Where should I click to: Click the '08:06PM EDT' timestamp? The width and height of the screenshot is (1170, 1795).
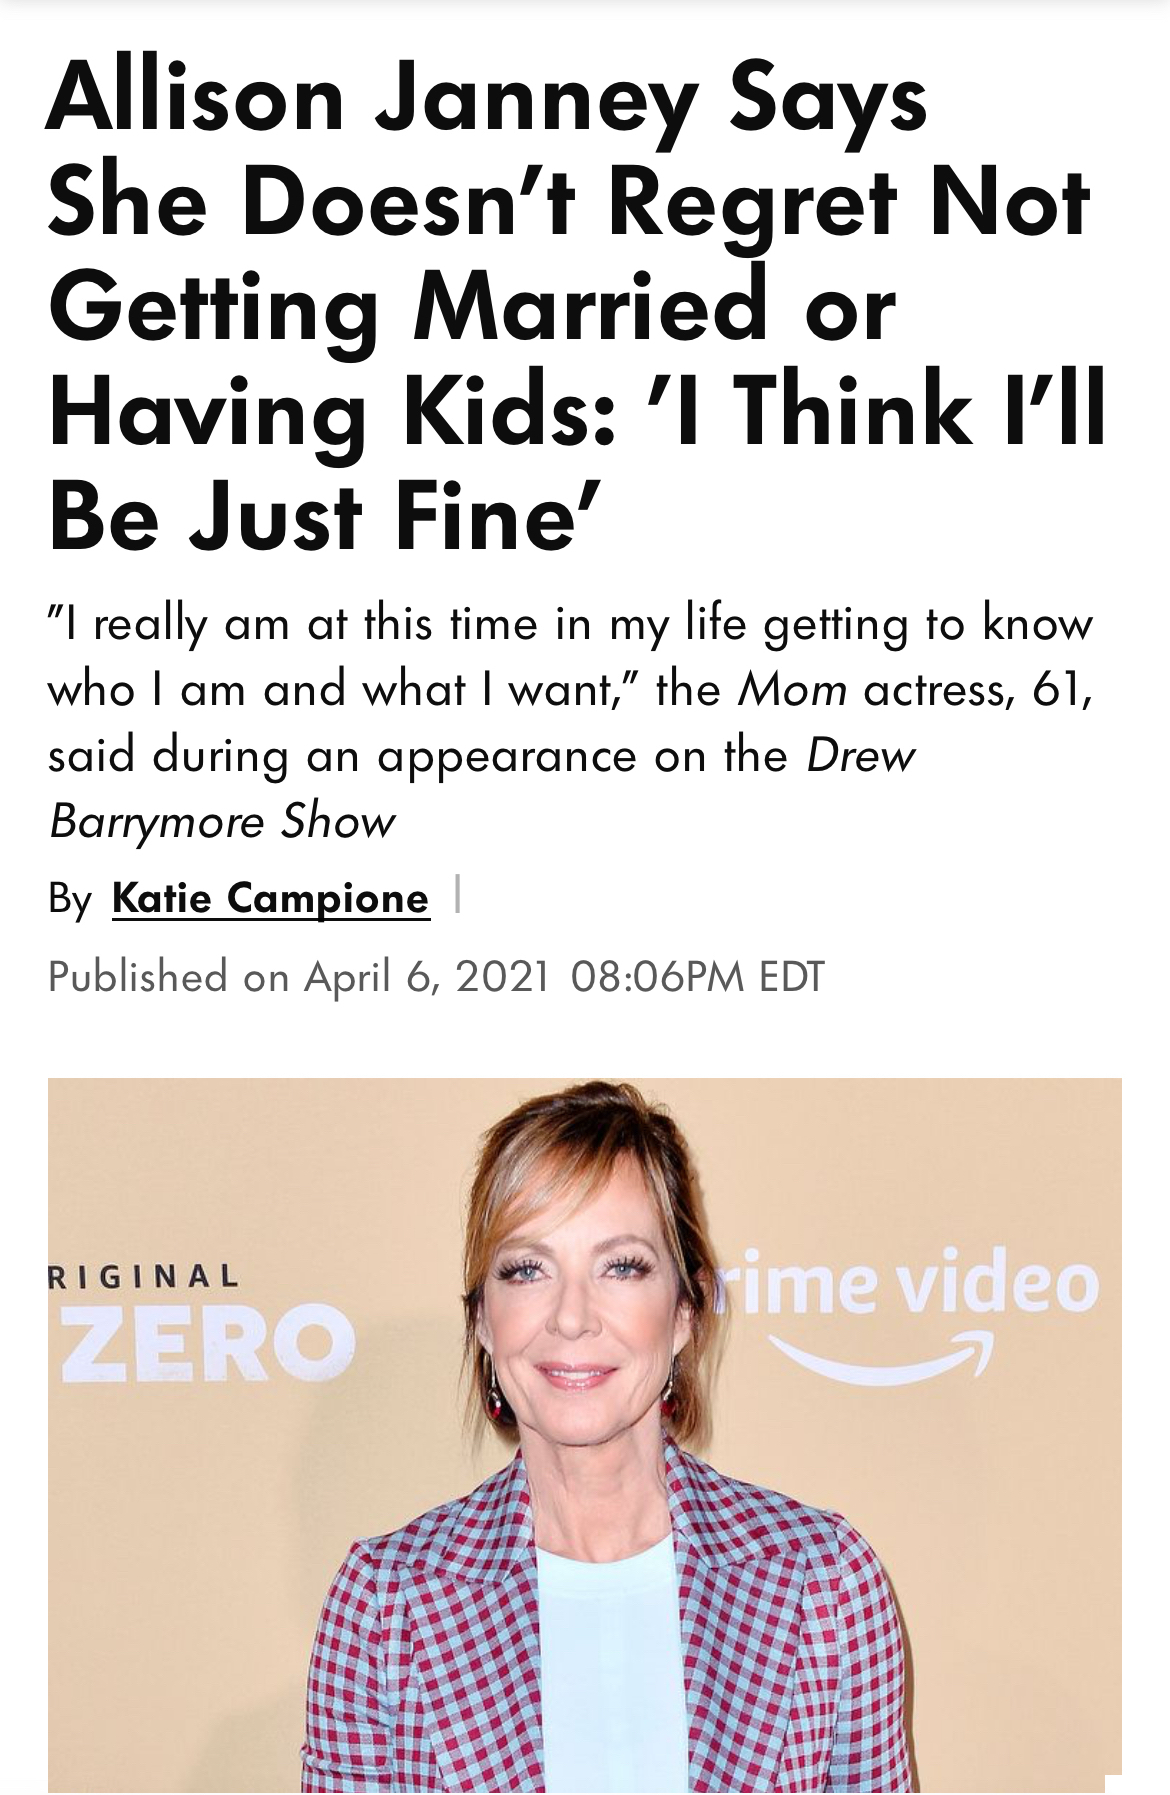click(697, 977)
